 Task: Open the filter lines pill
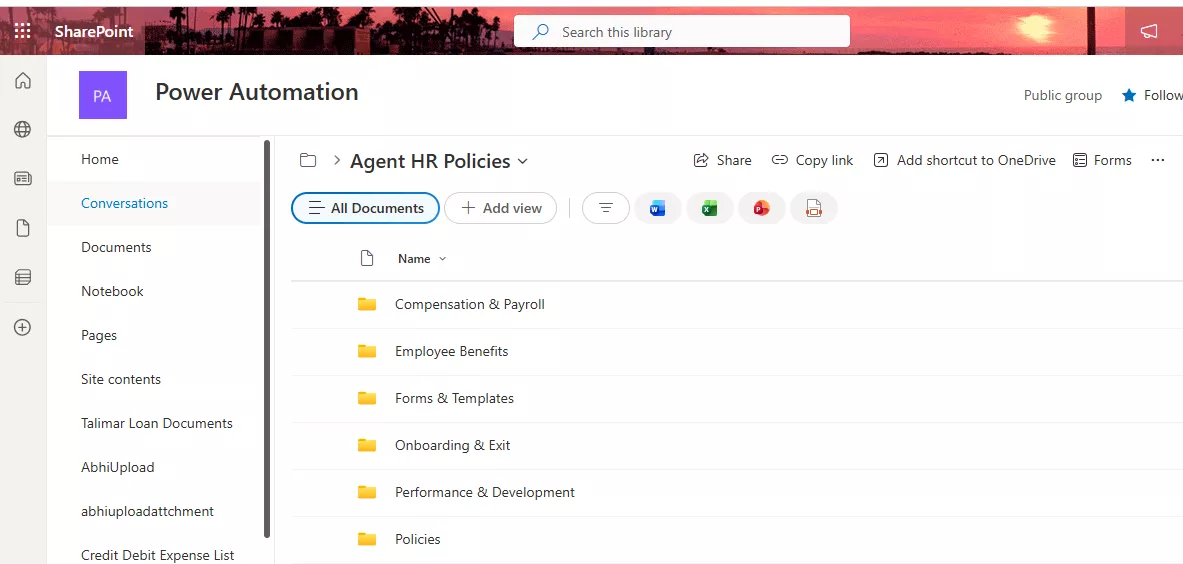pyautogui.click(x=606, y=208)
